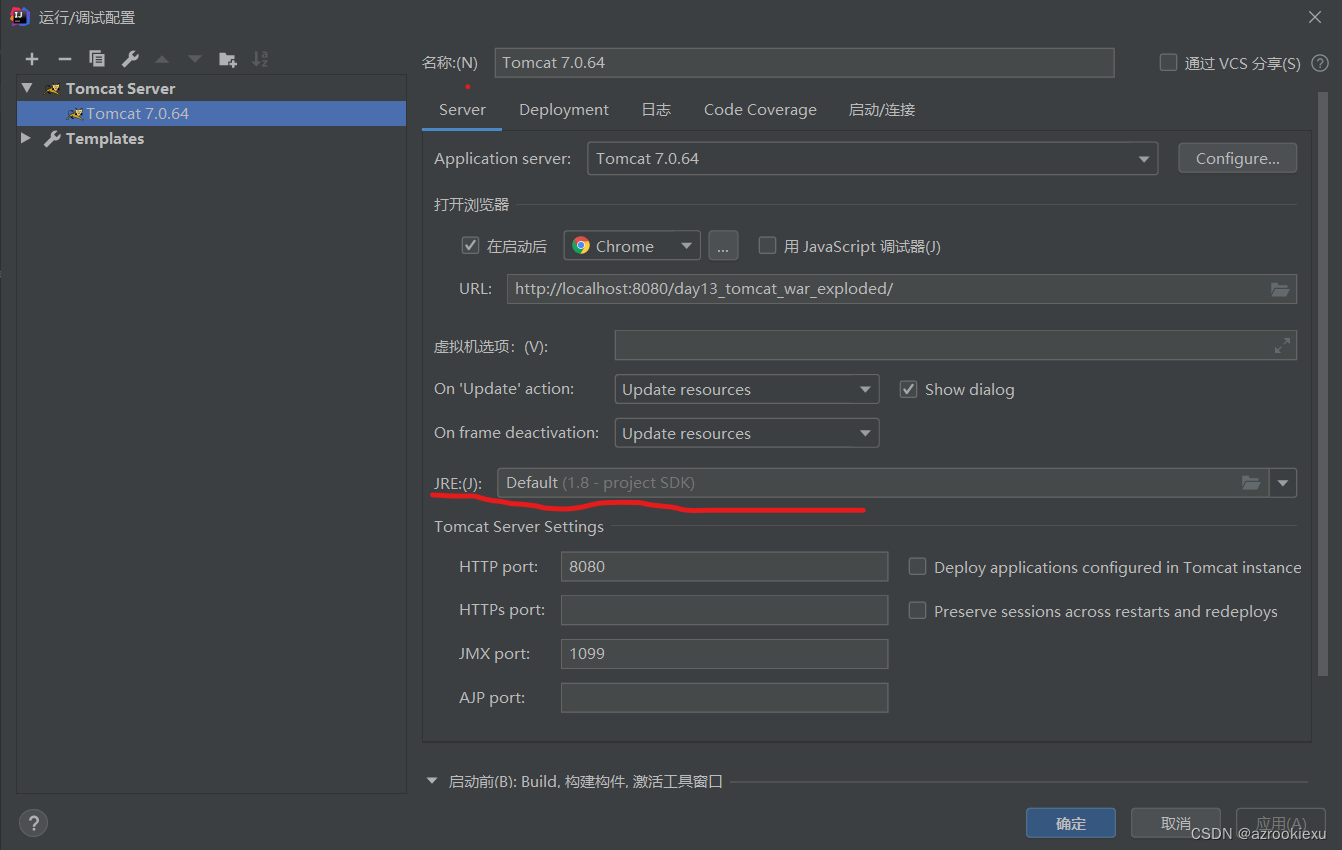Open the JRE dropdown arrow
This screenshot has height=850, width=1342.
[1283, 483]
